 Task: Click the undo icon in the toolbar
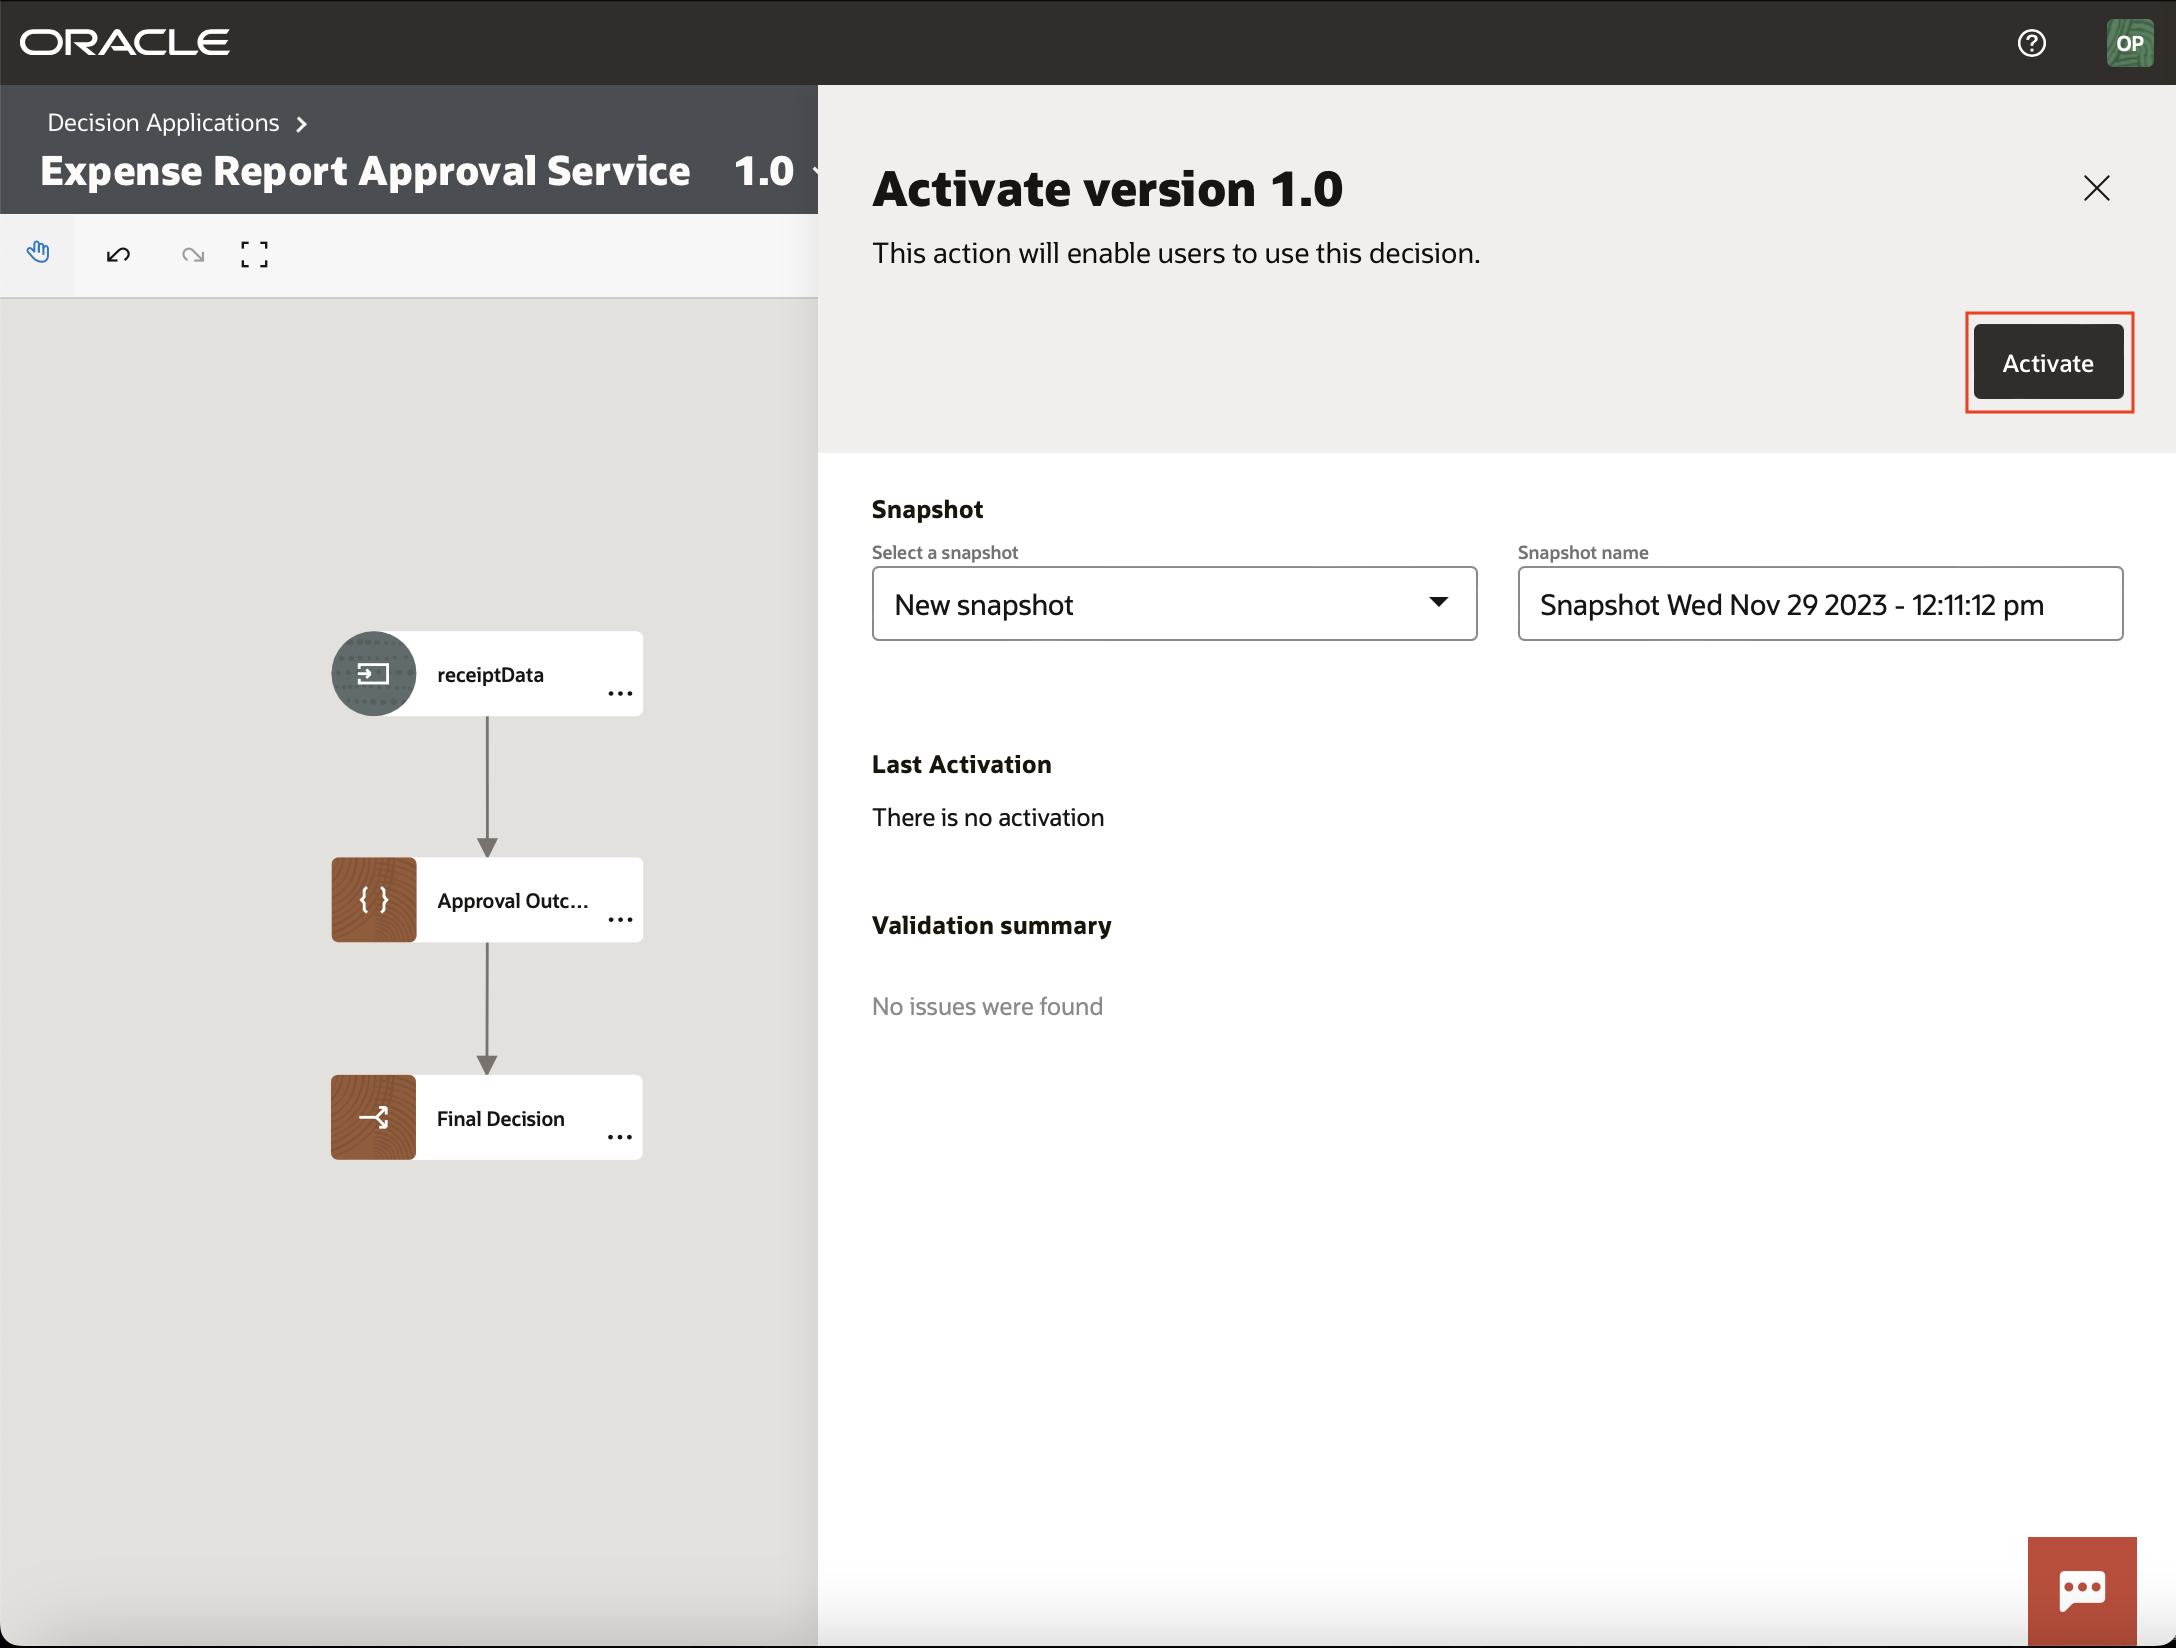pyautogui.click(x=117, y=254)
